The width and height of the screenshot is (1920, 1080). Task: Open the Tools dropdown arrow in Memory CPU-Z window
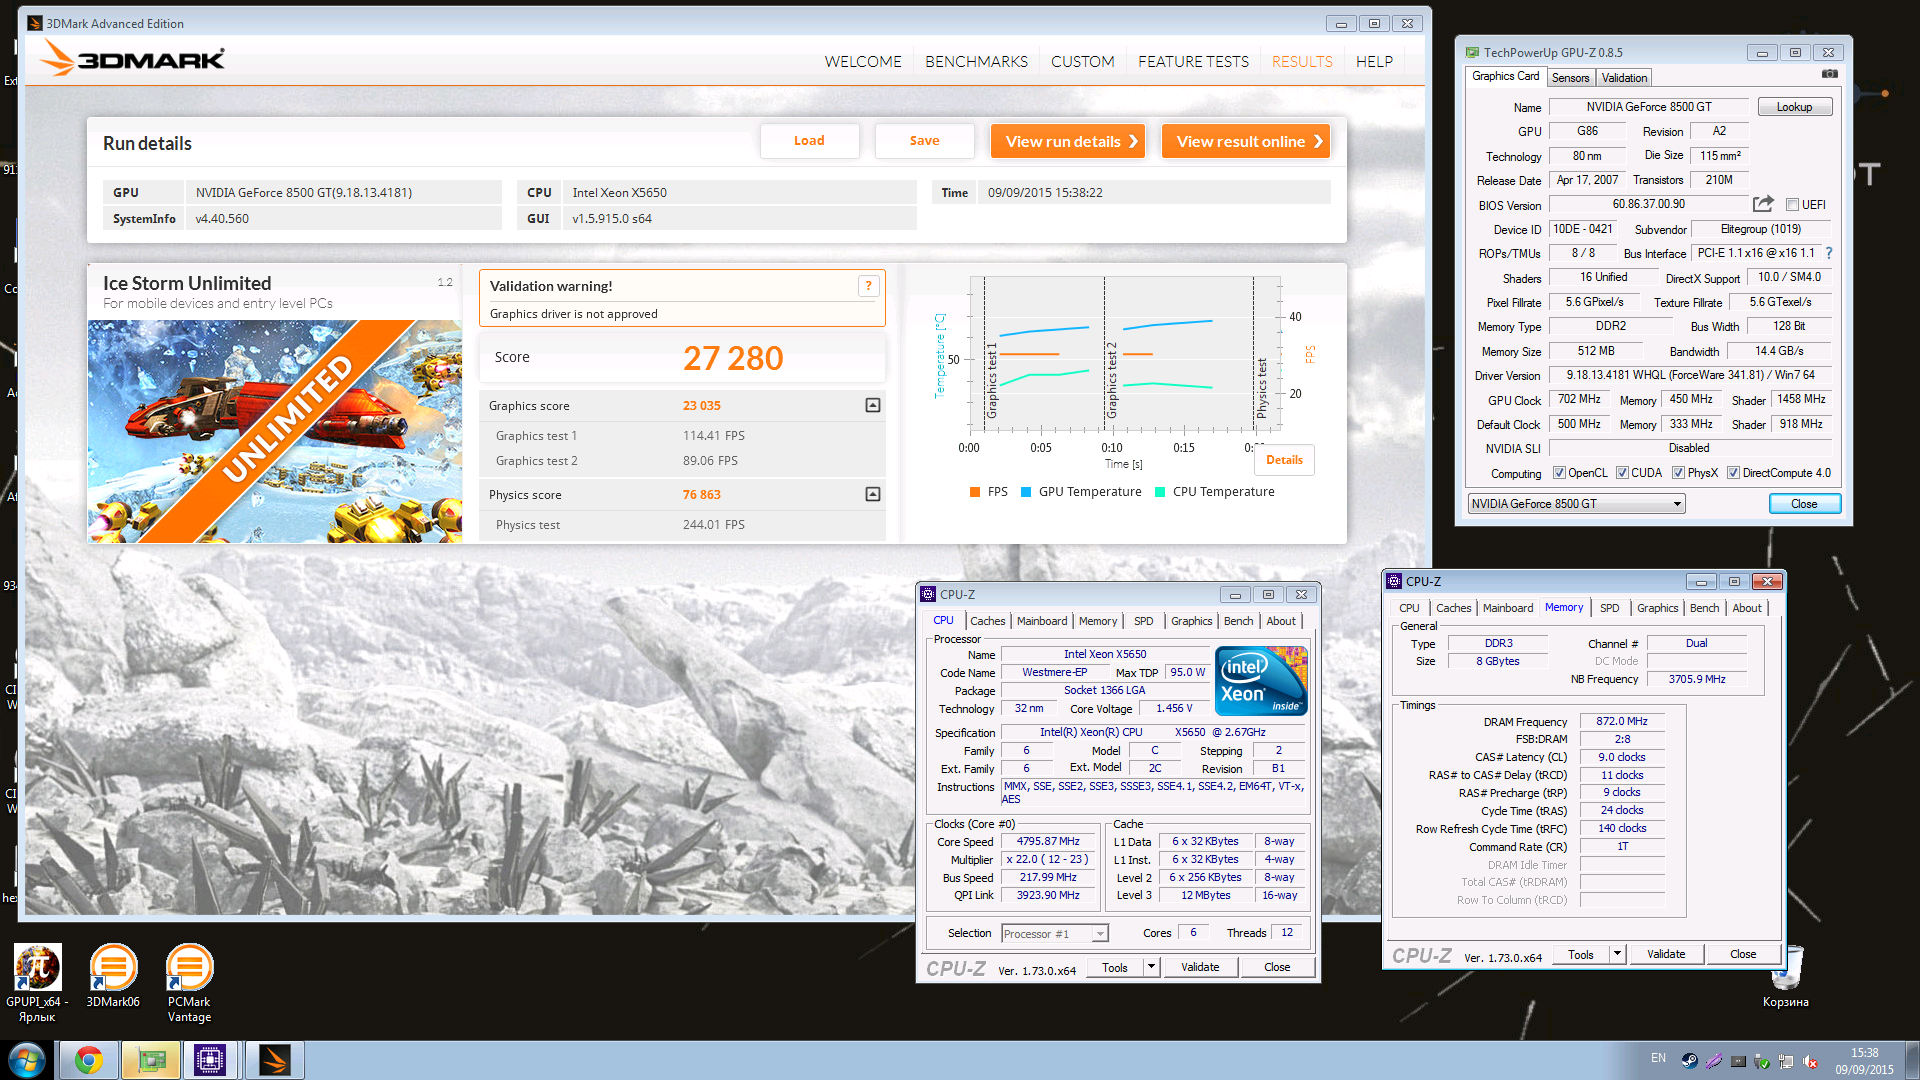click(1617, 954)
